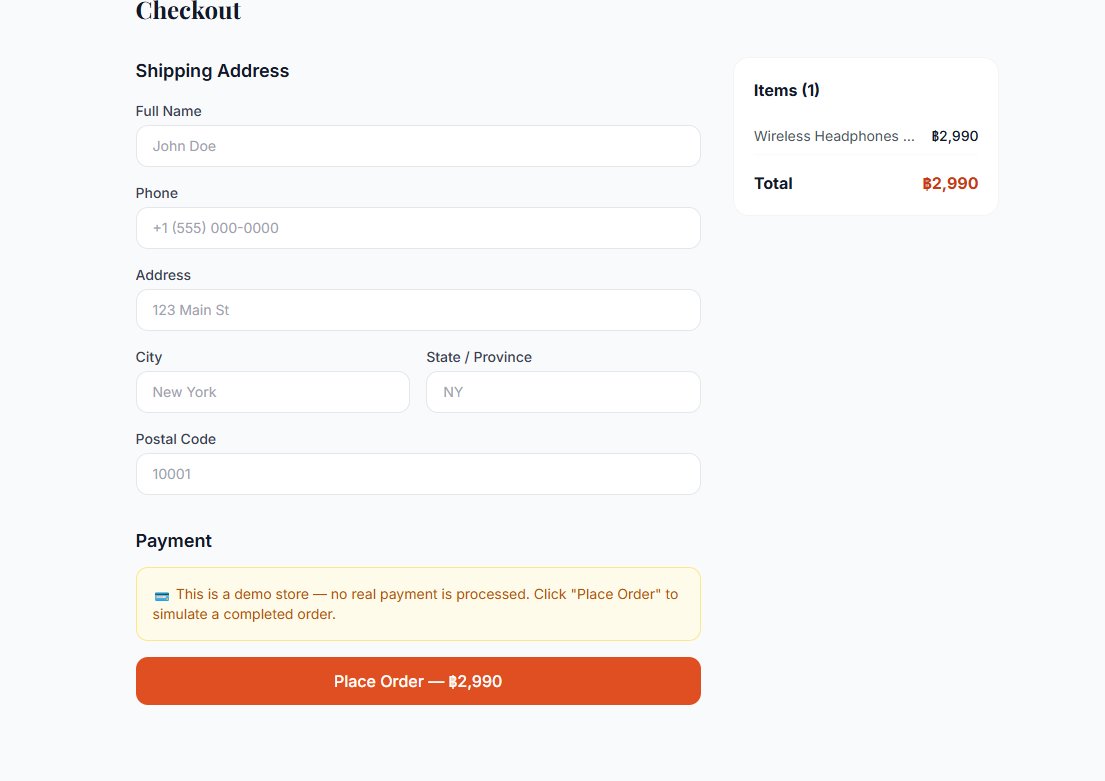The width and height of the screenshot is (1105, 781).
Task: Click the credit card icon in payment notice
Action: 162,595
